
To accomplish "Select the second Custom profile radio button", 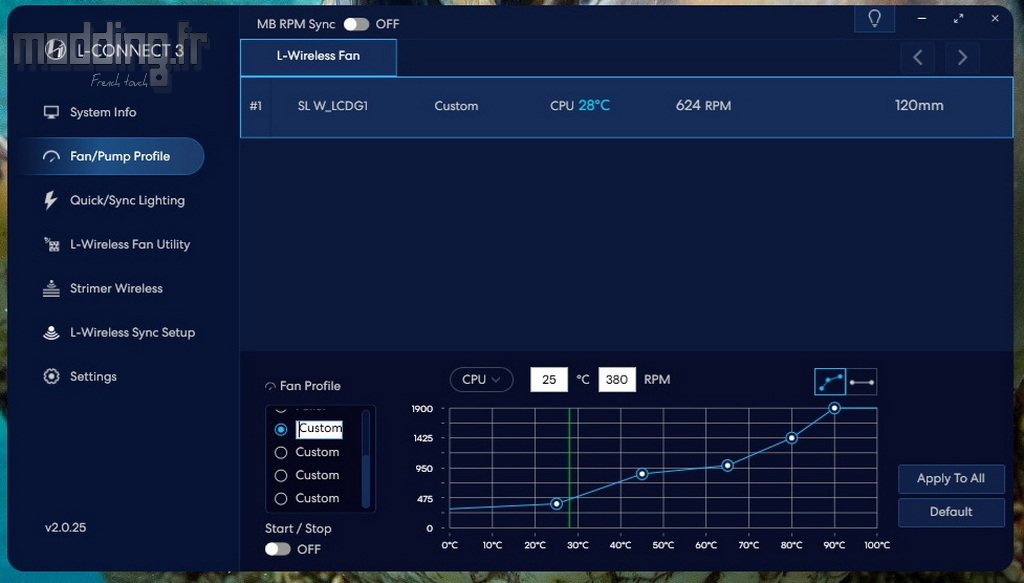I will (281, 452).
